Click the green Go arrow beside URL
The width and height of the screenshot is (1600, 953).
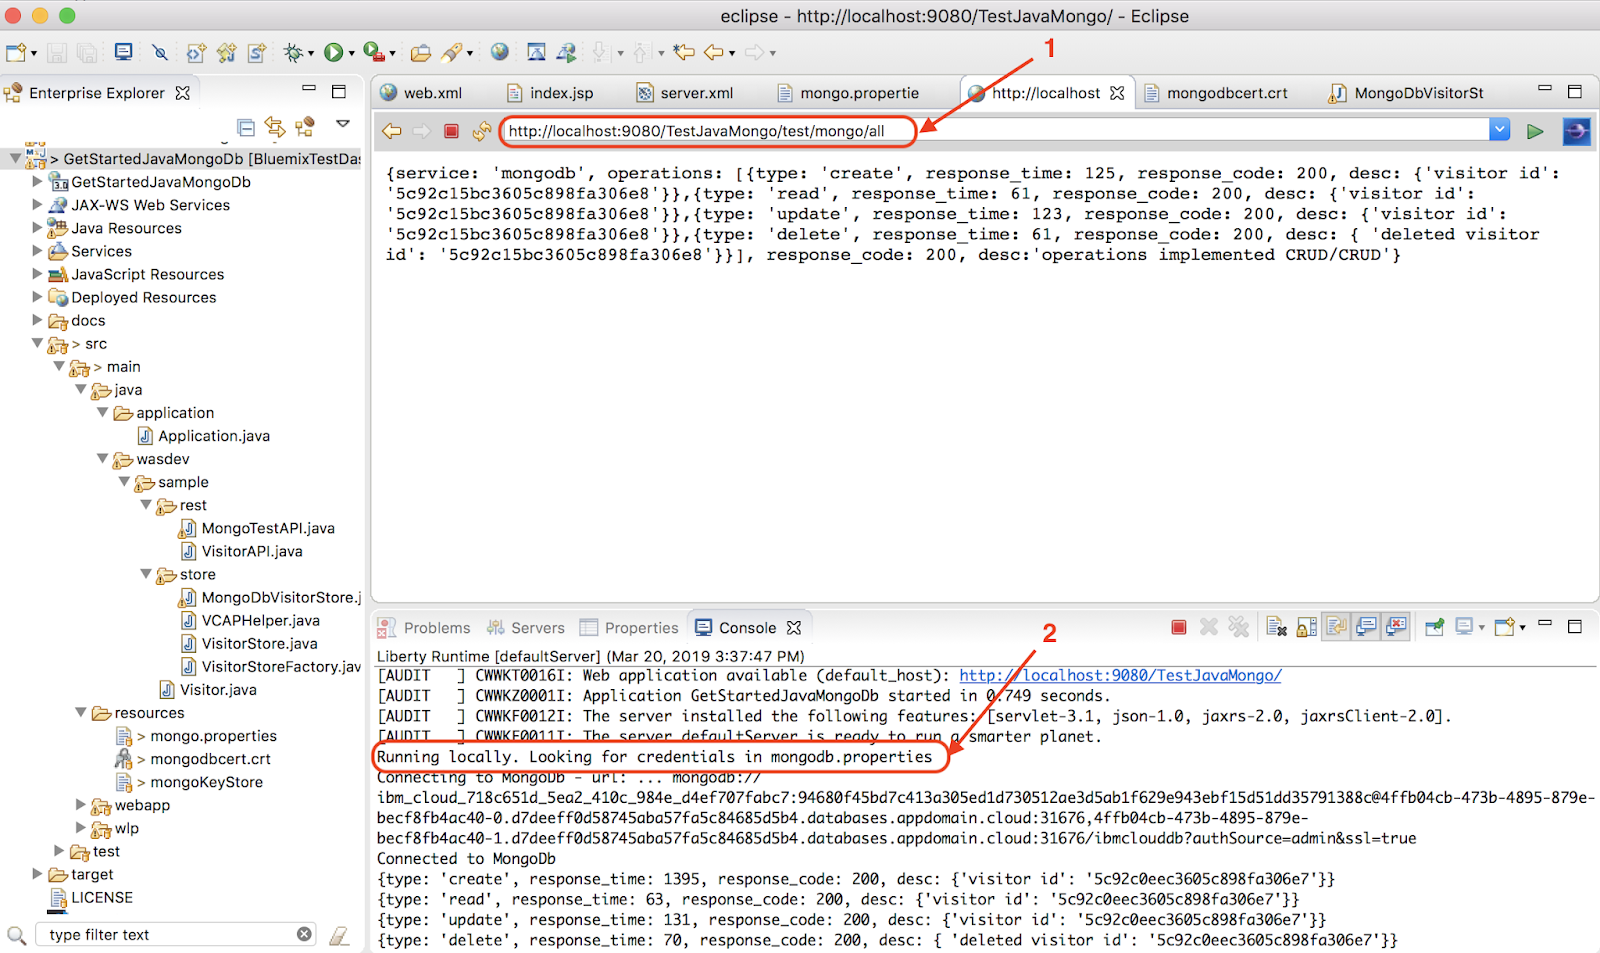click(x=1535, y=131)
